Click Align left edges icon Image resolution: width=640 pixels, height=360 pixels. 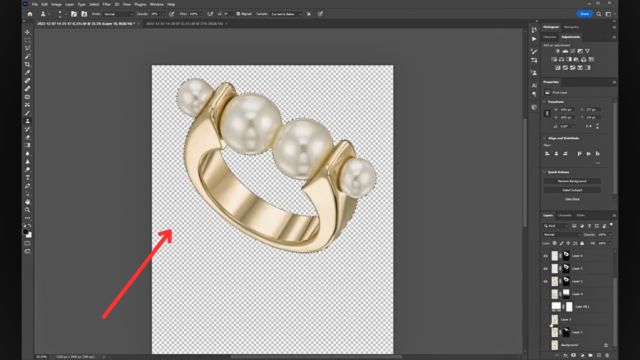tap(547, 154)
